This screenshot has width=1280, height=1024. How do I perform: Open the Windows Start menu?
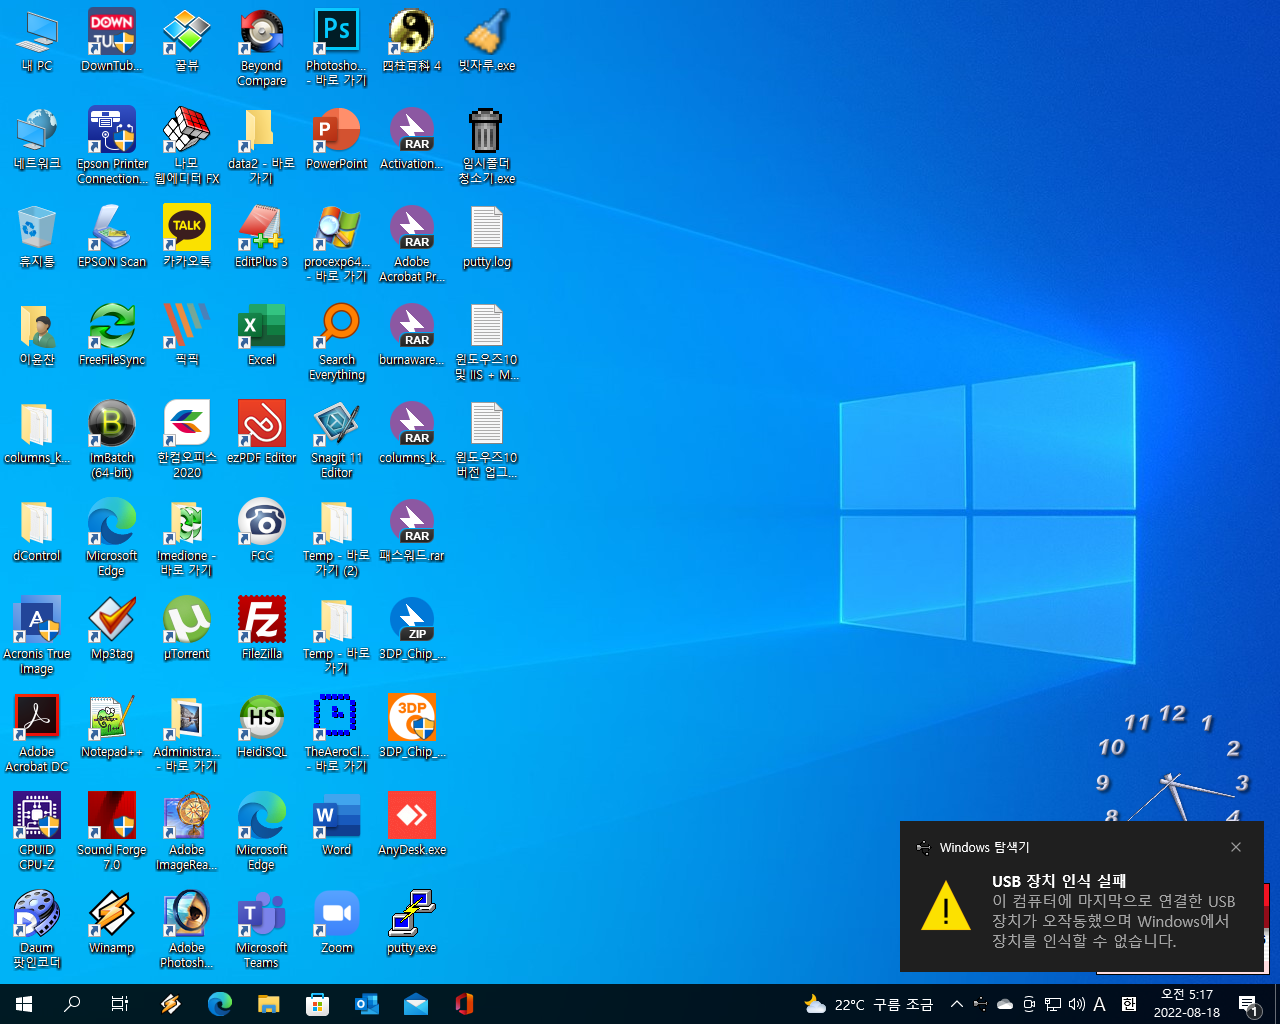point(24,1004)
